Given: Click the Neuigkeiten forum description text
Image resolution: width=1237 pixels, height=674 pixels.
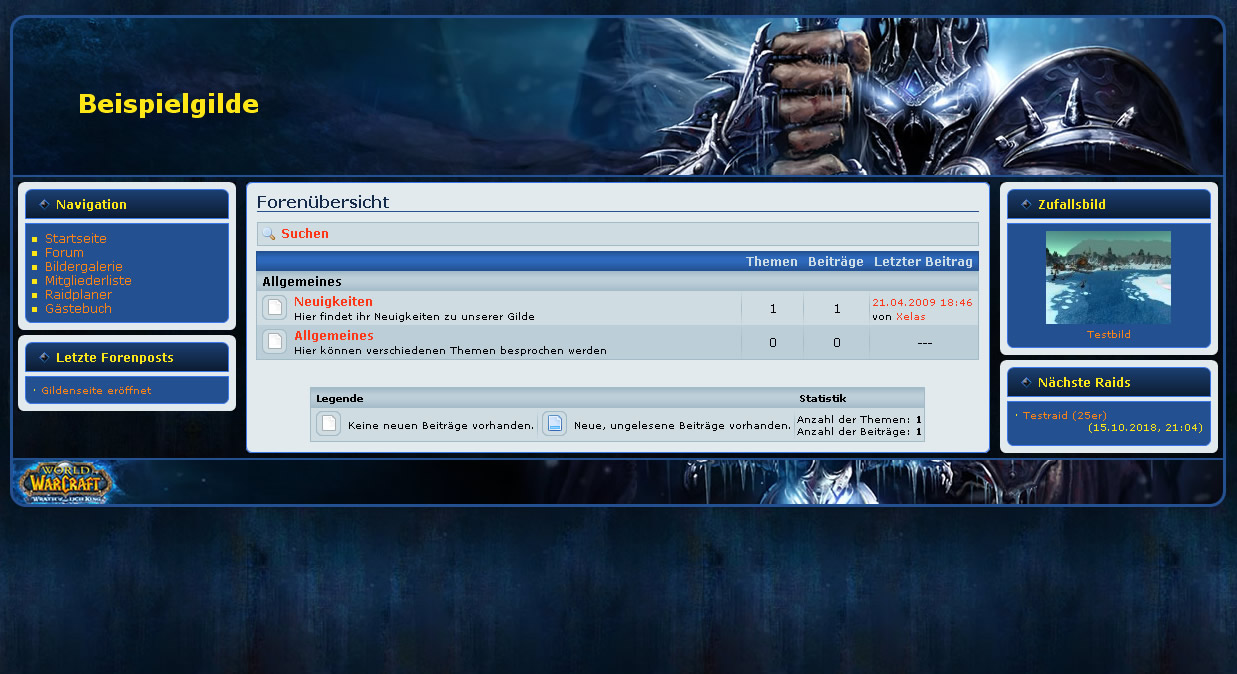Looking at the screenshot, I should [414, 316].
